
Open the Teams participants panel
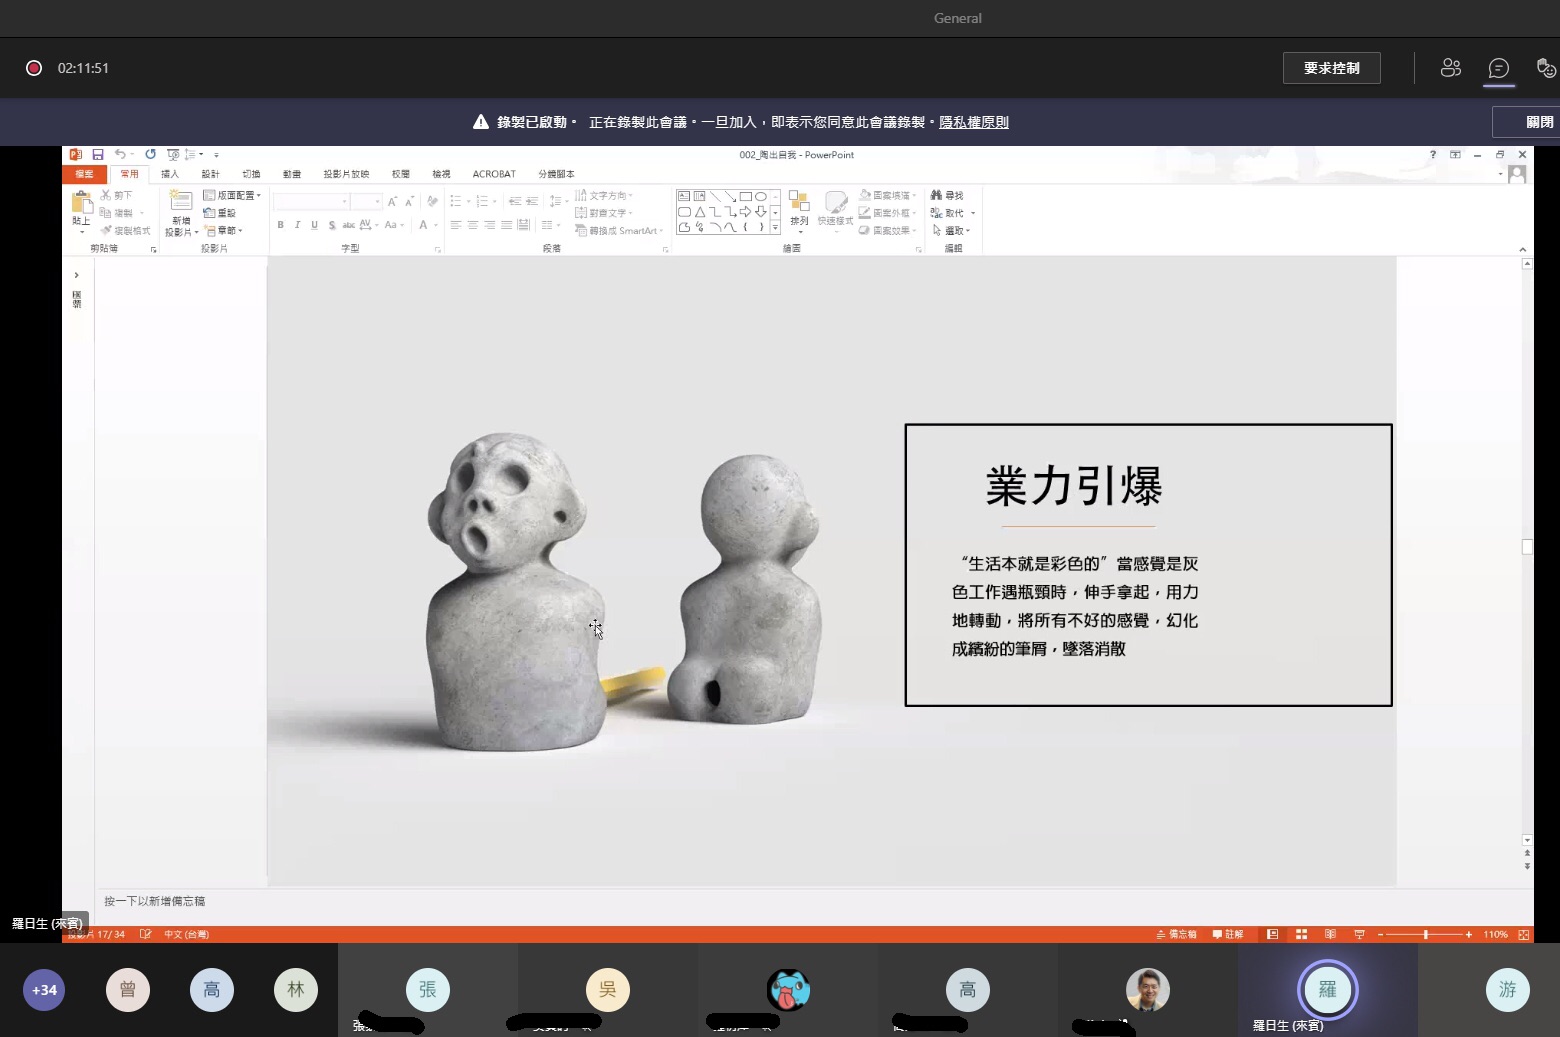coord(1450,68)
